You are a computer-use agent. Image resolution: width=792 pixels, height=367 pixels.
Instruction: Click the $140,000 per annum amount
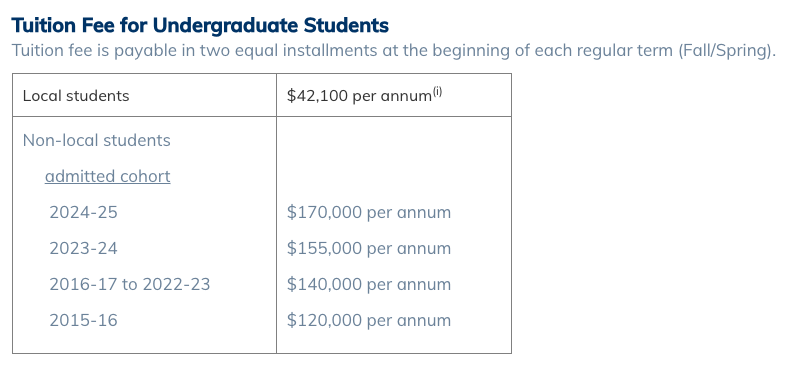pyautogui.click(x=369, y=284)
